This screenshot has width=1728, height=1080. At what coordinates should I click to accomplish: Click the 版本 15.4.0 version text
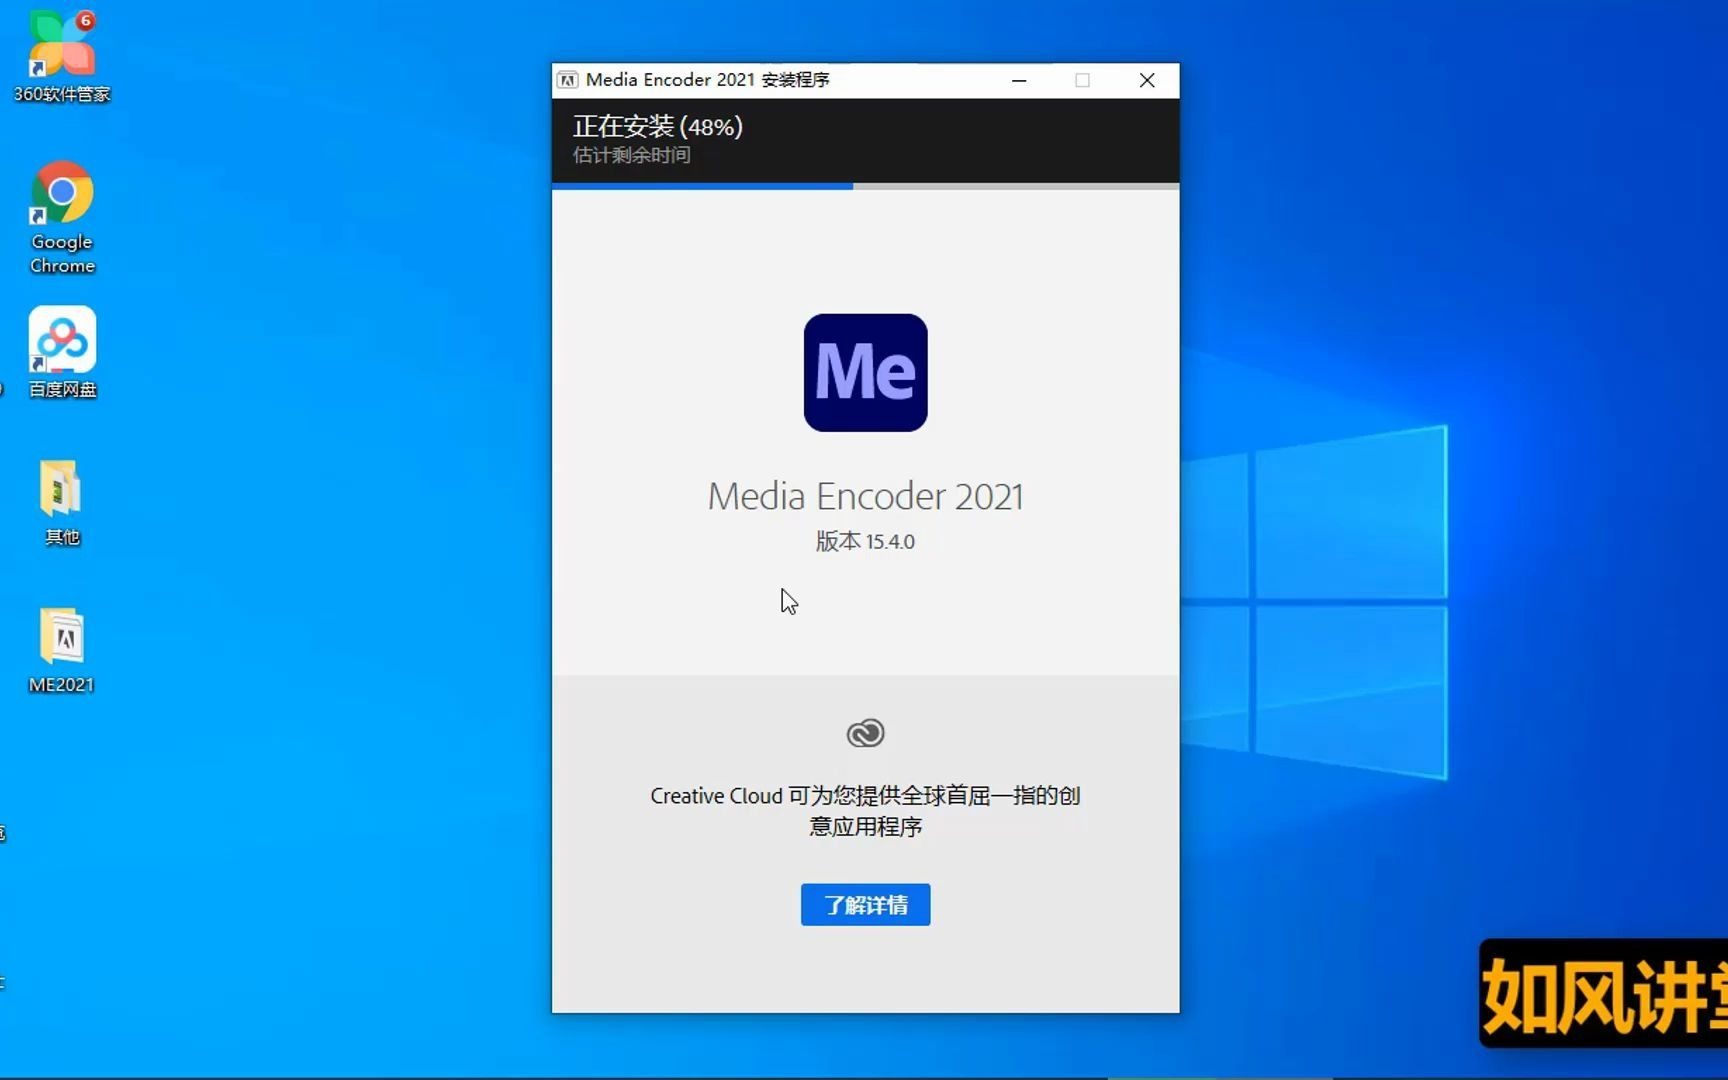tap(865, 541)
